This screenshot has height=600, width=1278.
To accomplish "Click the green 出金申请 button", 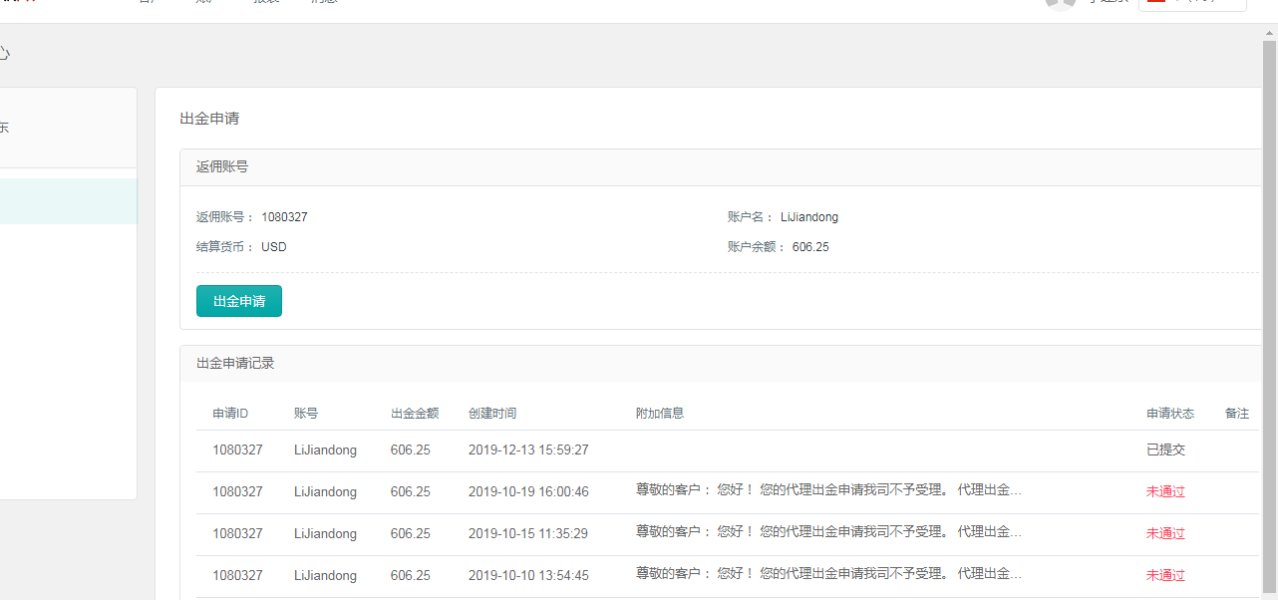I will pos(239,301).
